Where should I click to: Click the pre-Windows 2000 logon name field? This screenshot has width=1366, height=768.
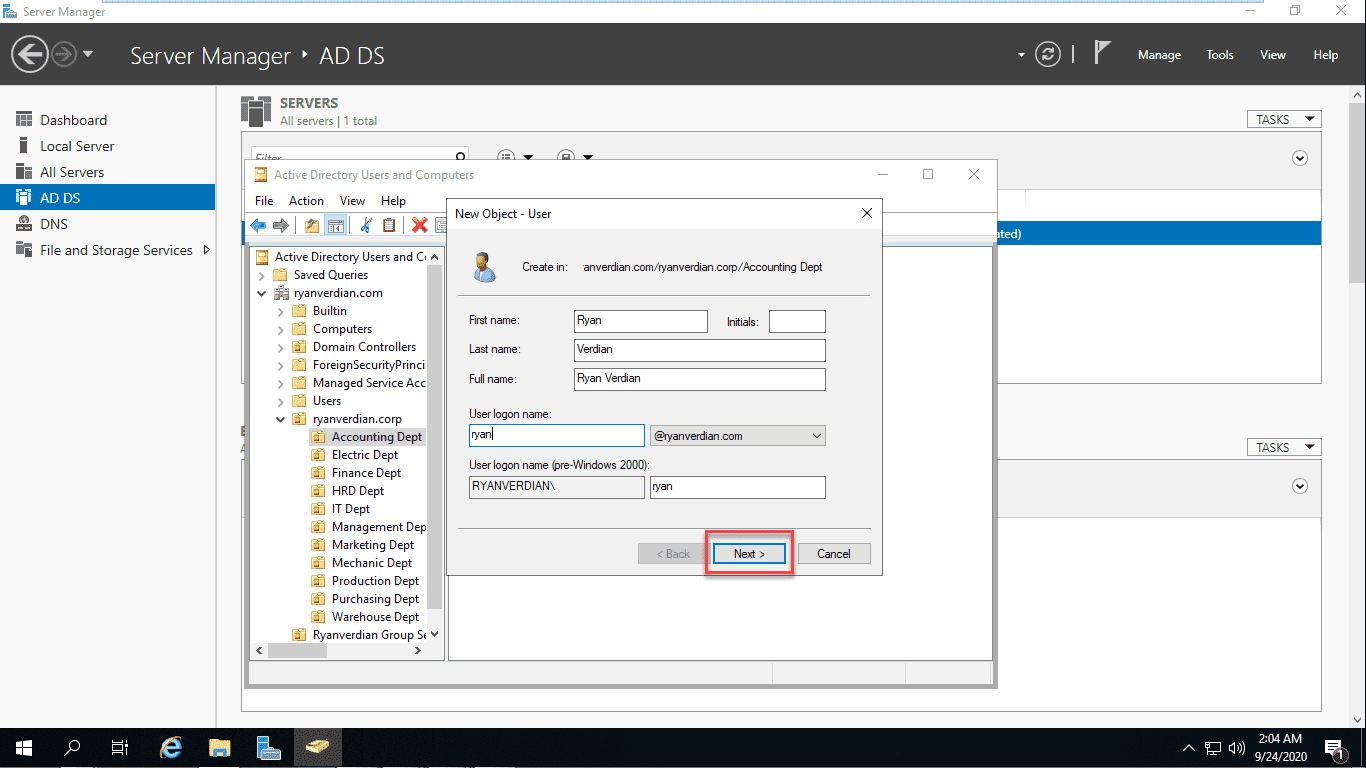pyautogui.click(x=738, y=487)
